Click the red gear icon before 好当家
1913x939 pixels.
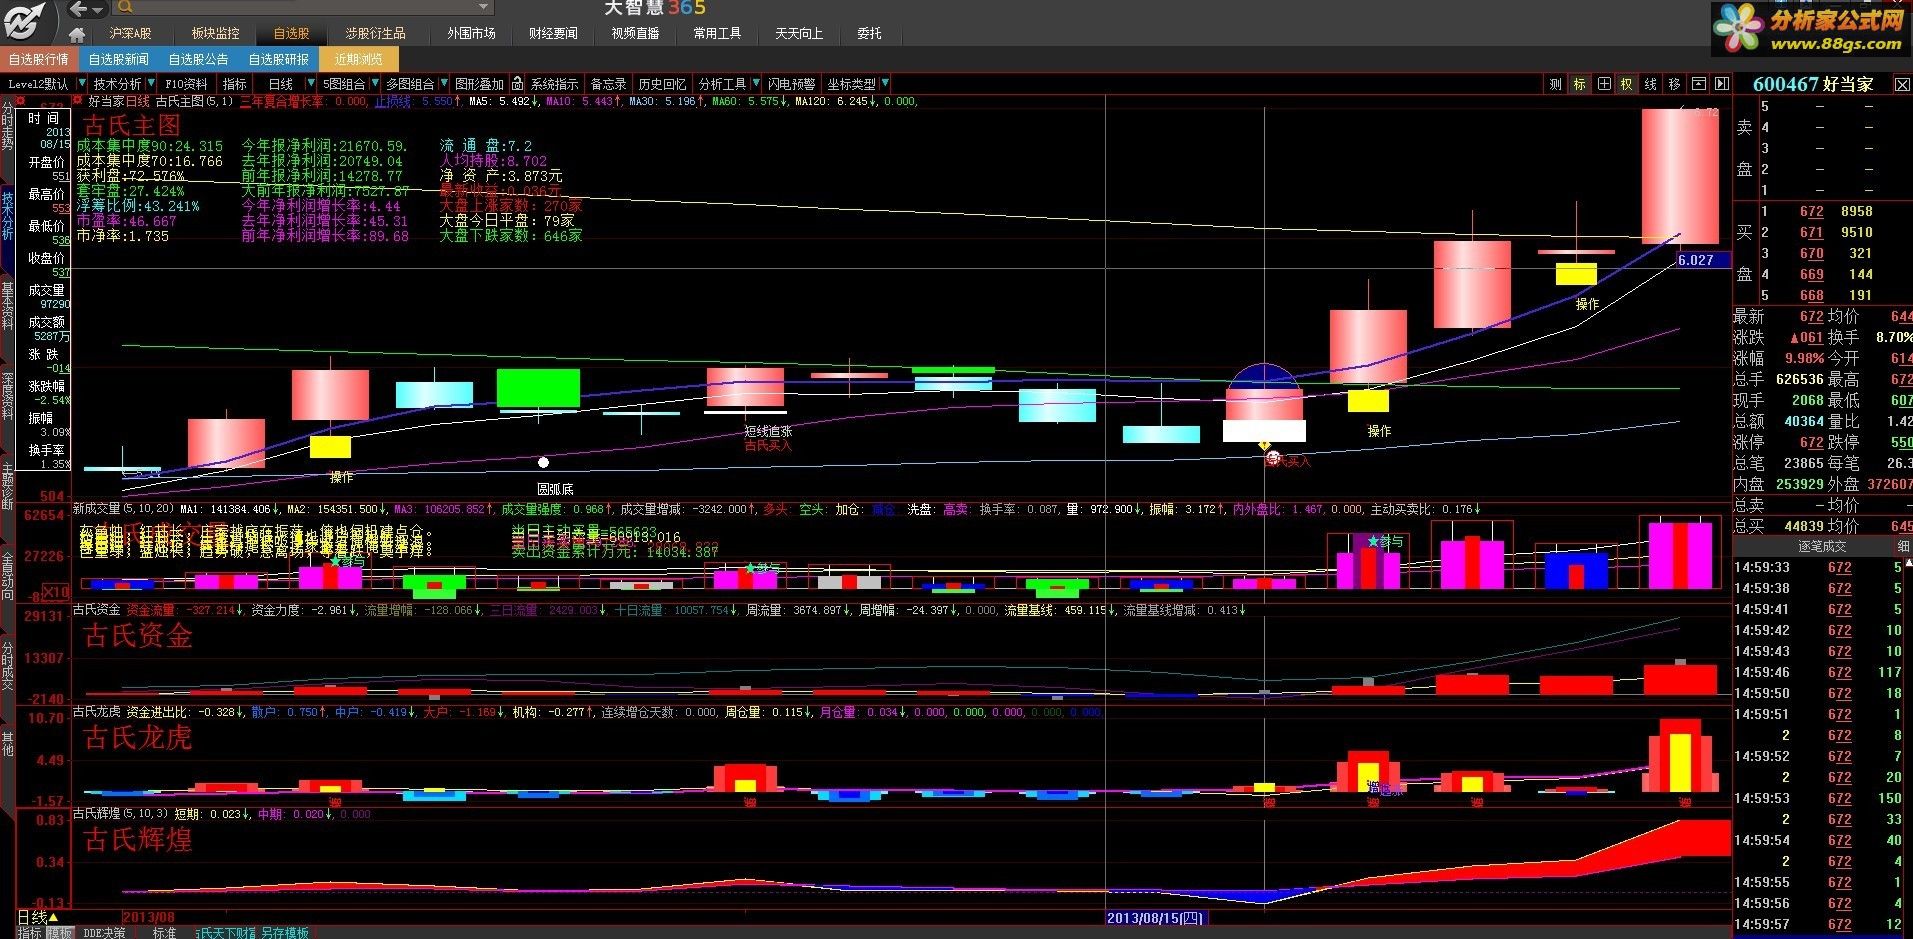[79, 101]
